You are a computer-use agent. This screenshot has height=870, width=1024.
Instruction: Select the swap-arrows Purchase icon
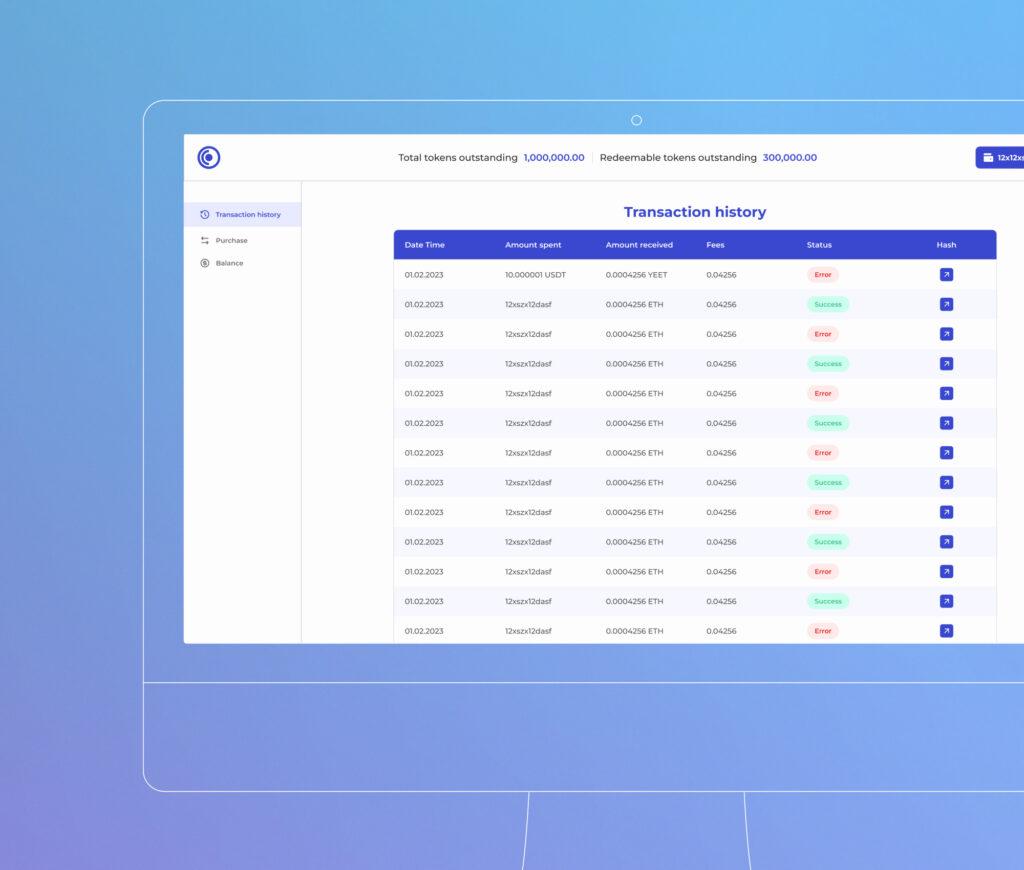click(x=205, y=240)
